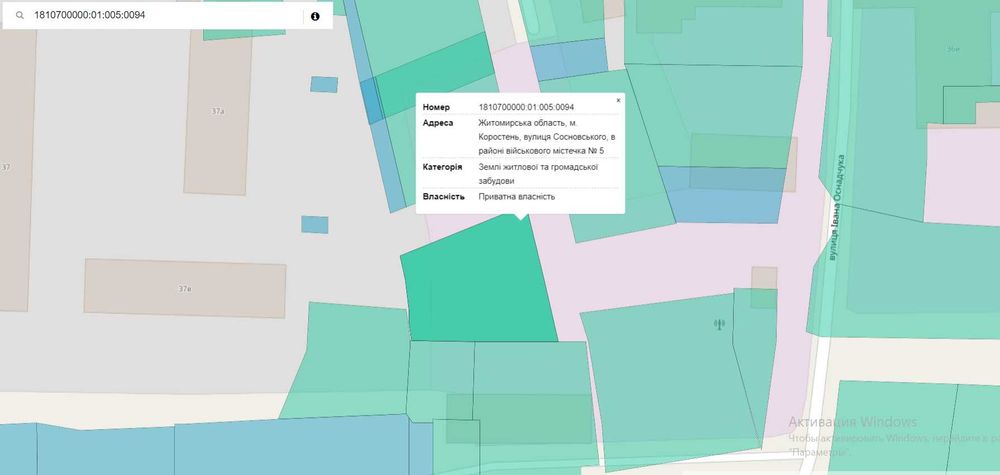Click the Житомирська область address text
The height and width of the screenshot is (475, 1000).
tap(547, 136)
